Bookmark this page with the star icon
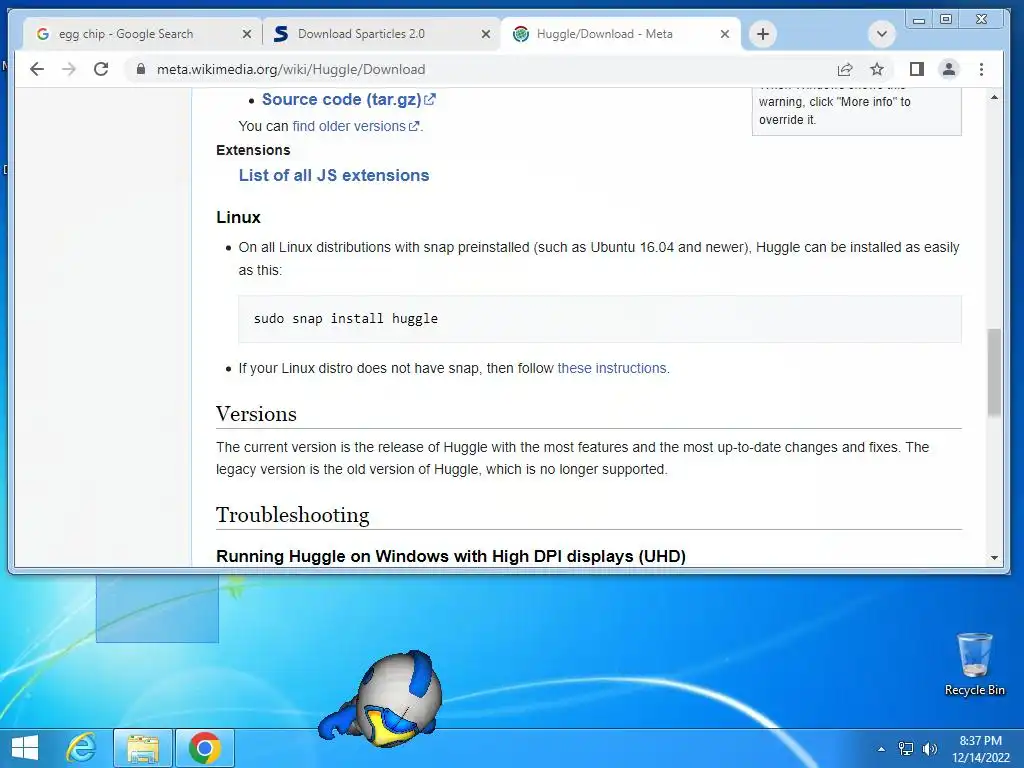The width and height of the screenshot is (1024, 768). tap(877, 69)
